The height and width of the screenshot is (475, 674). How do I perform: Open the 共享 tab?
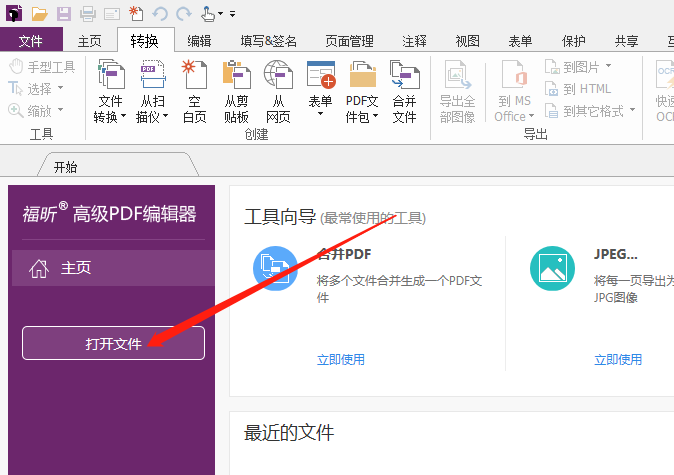pos(627,41)
